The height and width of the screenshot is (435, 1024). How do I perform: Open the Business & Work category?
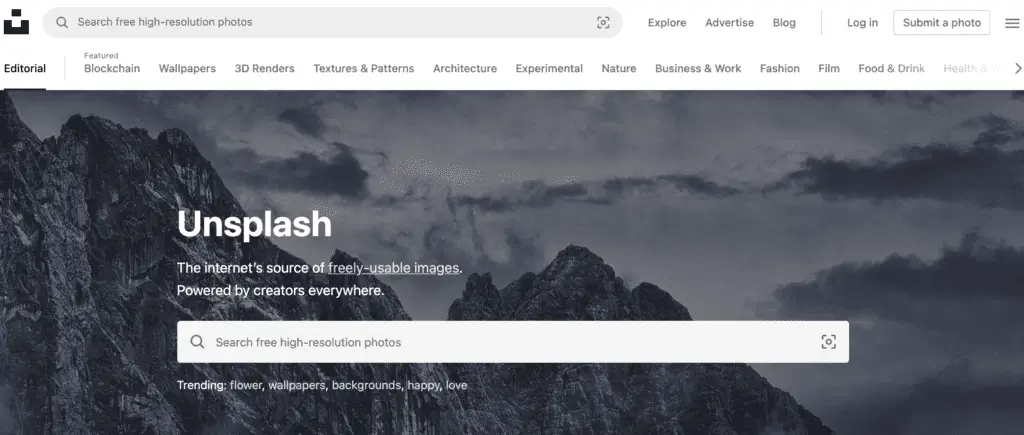[x=698, y=69]
